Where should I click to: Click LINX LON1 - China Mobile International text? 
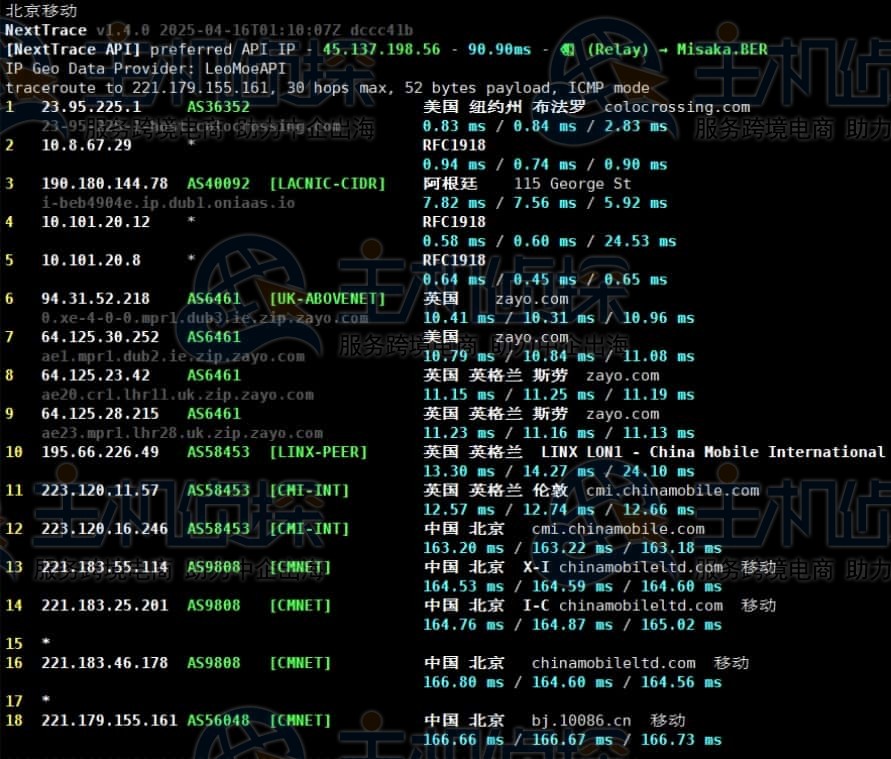coord(713,452)
